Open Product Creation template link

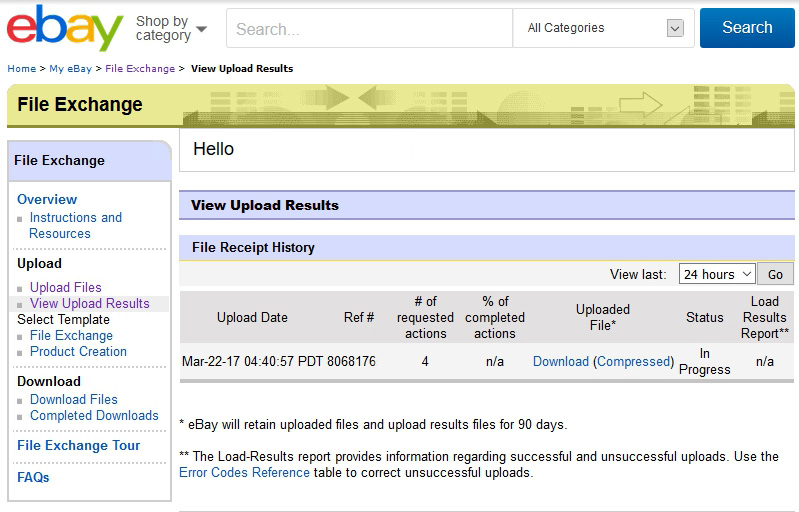point(78,352)
